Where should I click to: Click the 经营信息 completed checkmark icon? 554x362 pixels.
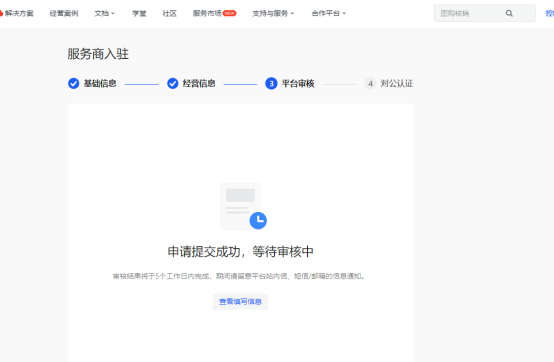click(x=172, y=83)
